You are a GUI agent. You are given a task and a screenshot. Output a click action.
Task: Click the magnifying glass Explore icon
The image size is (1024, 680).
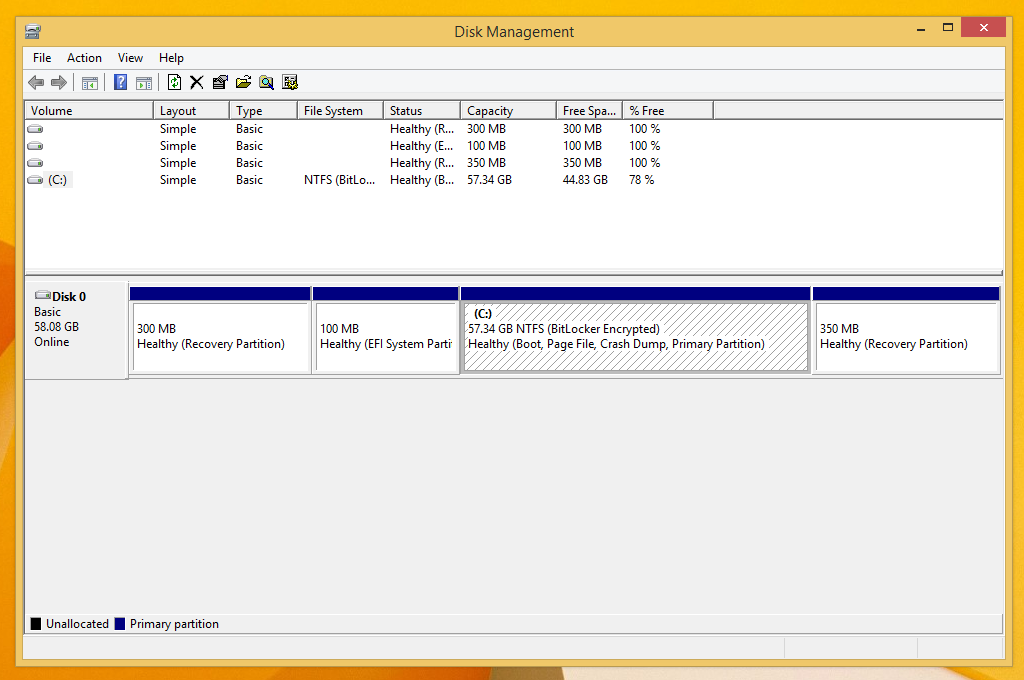point(266,82)
